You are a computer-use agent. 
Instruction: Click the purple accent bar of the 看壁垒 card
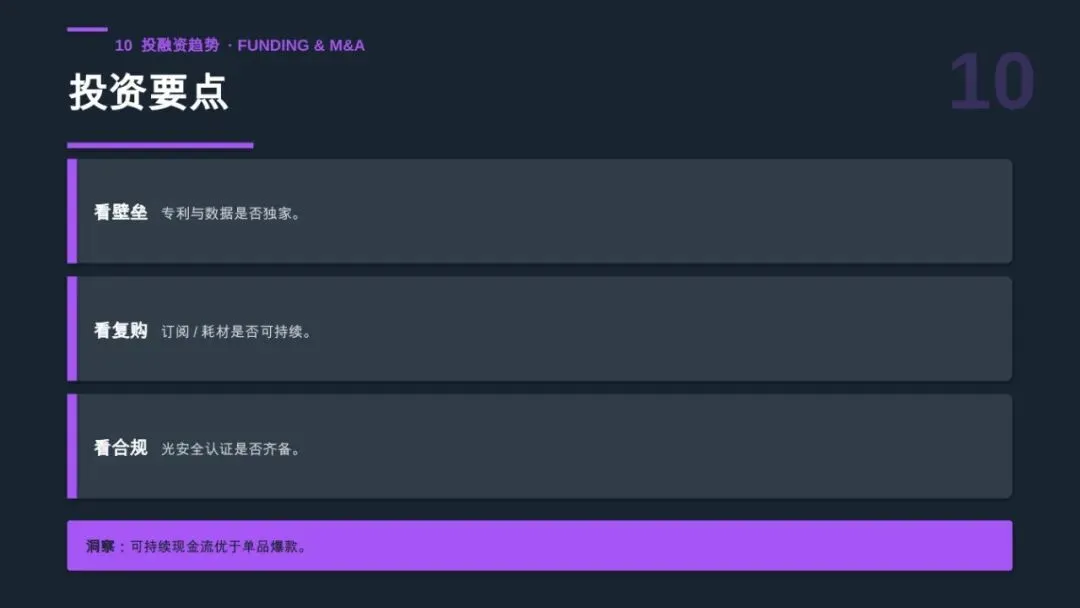click(x=72, y=211)
